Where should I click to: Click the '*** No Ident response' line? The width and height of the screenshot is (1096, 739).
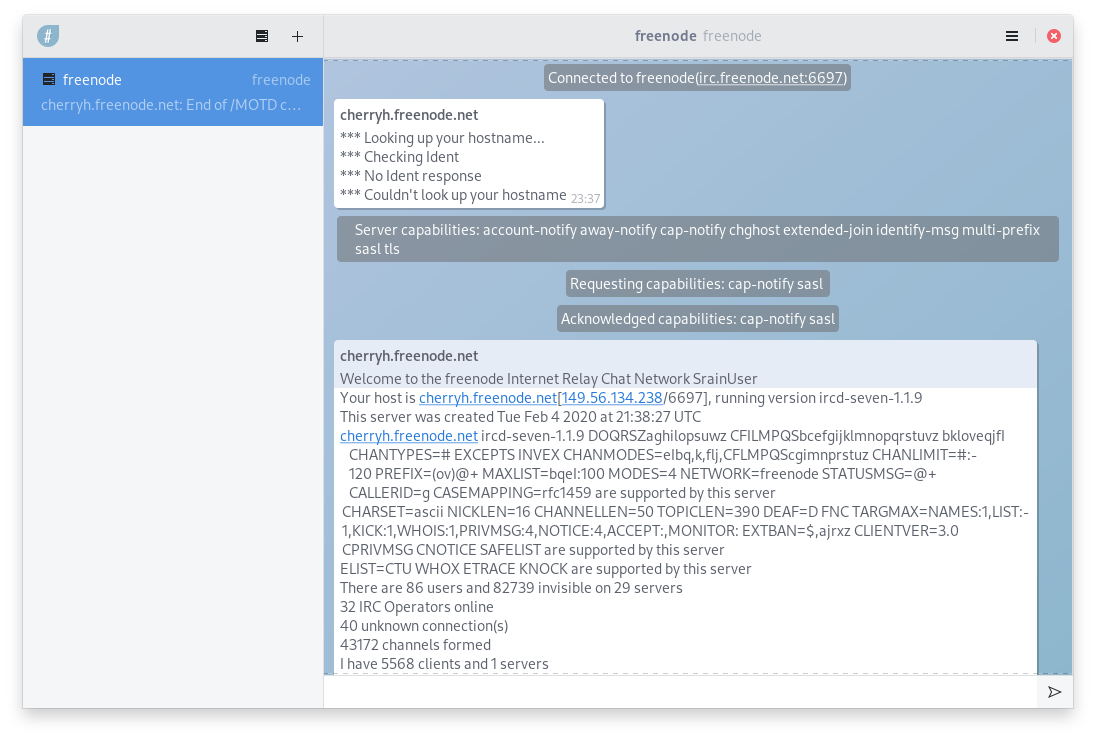coord(410,175)
